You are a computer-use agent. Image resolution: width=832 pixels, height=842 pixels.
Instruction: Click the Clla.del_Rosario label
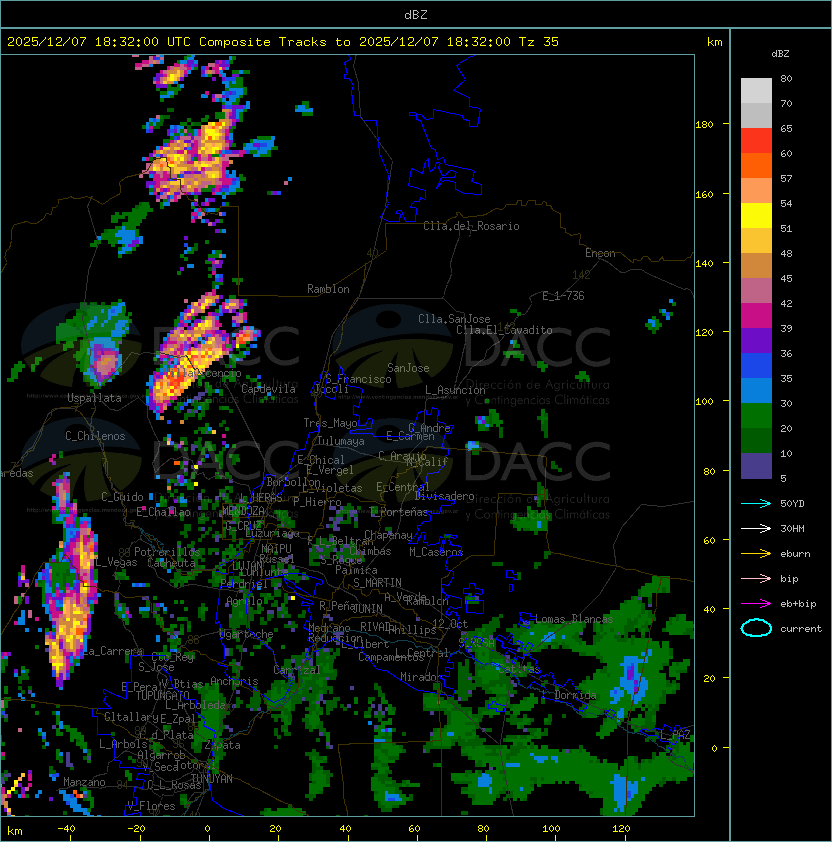[x=471, y=226]
